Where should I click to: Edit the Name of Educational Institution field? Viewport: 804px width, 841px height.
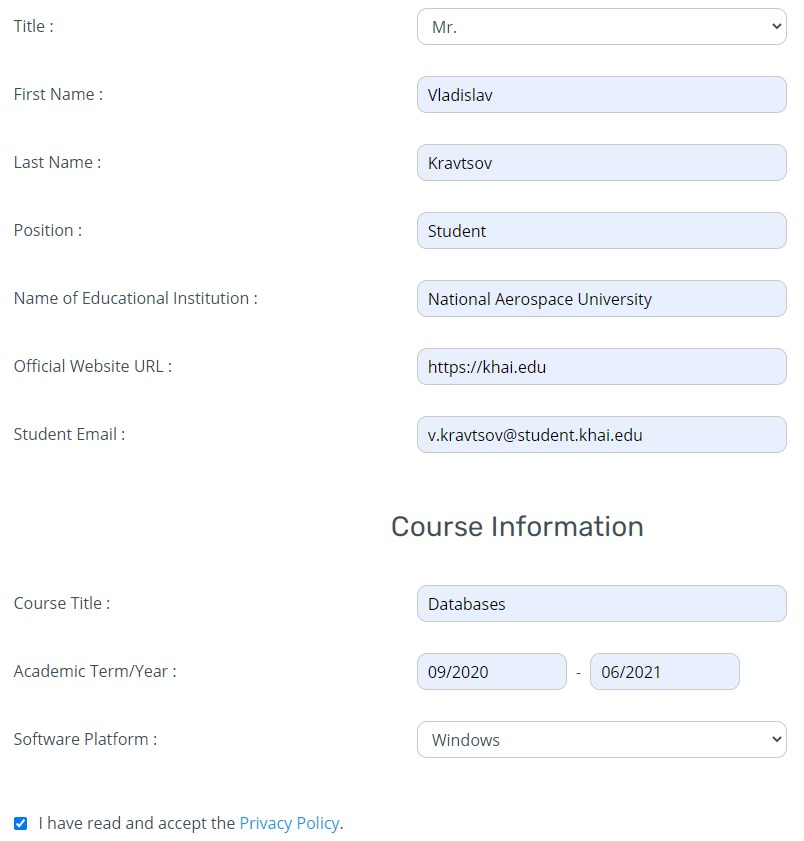601,298
